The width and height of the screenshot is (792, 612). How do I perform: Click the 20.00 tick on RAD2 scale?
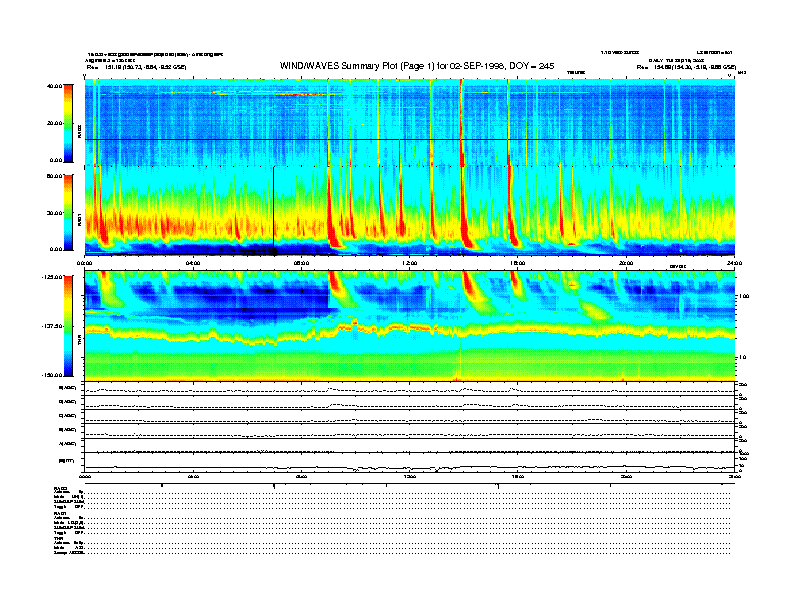54,123
